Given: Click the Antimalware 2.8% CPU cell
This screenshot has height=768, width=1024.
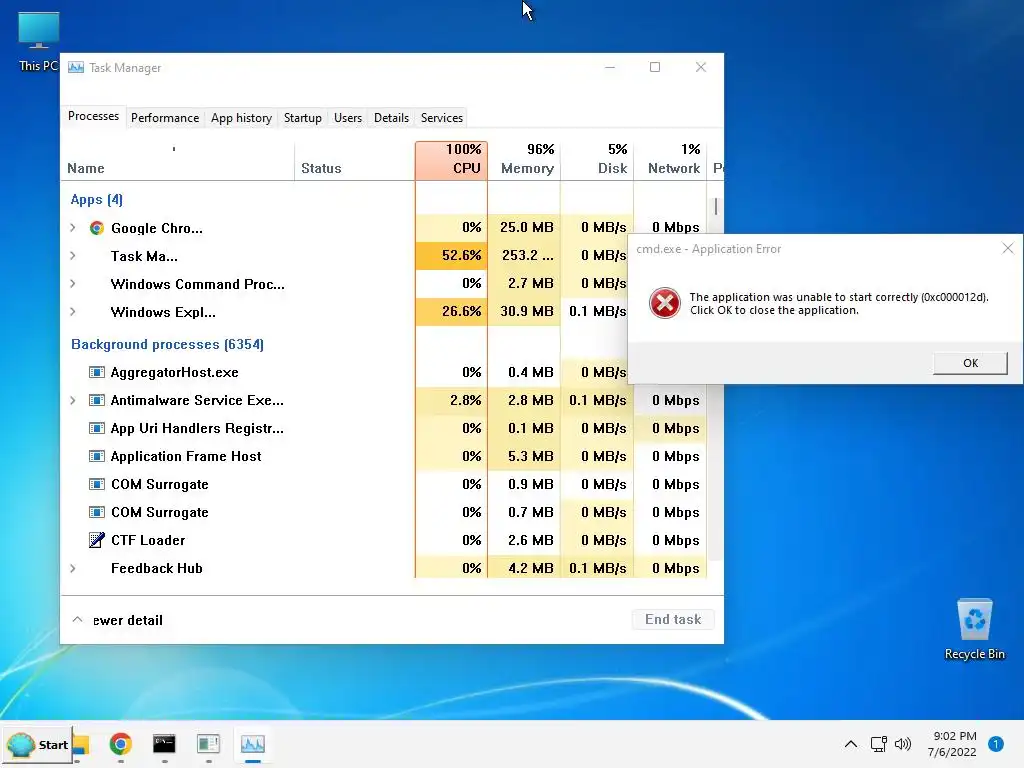Looking at the screenshot, I should point(451,400).
